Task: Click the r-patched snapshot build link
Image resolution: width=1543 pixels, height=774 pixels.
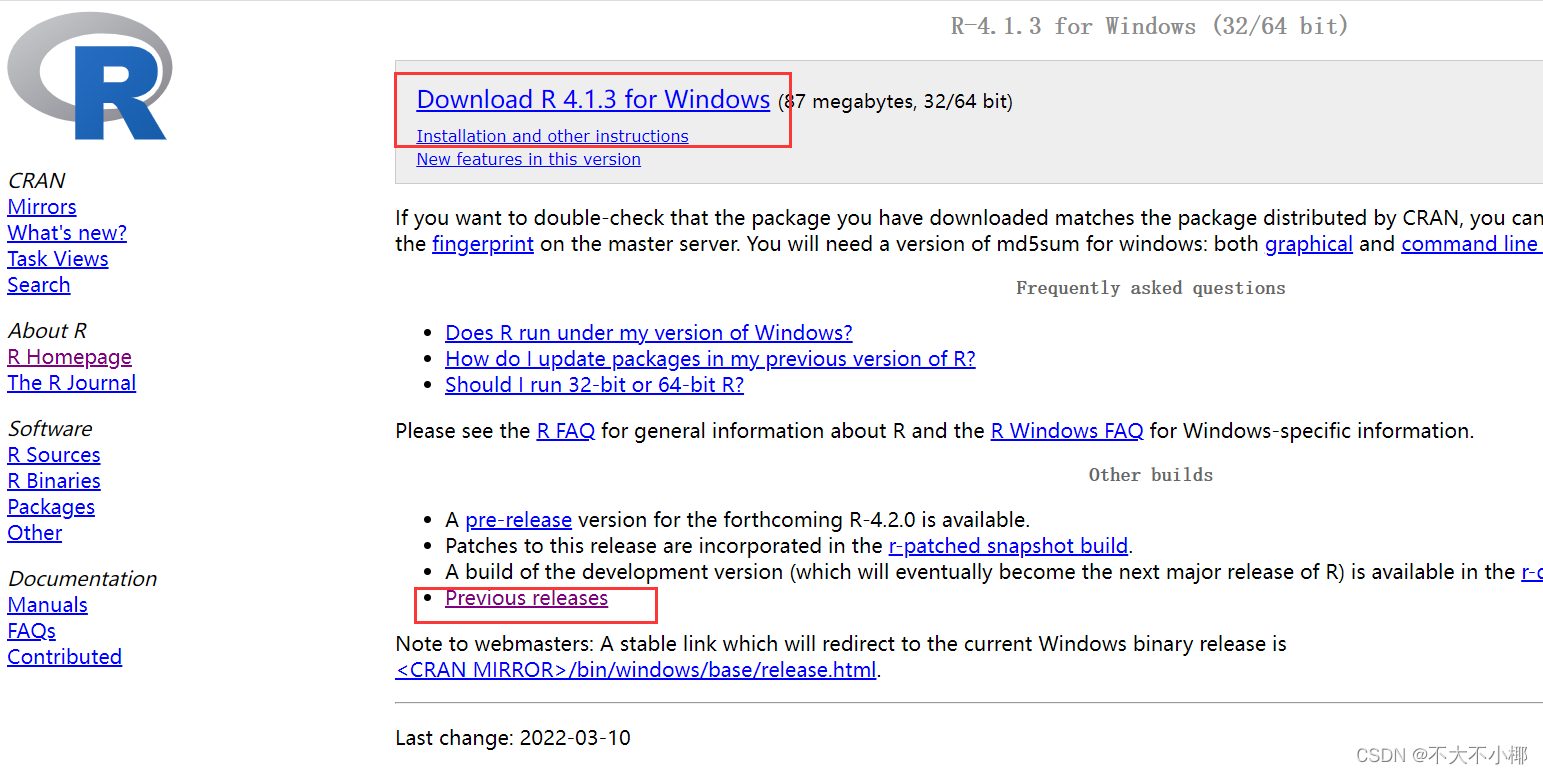Action: point(1008,546)
